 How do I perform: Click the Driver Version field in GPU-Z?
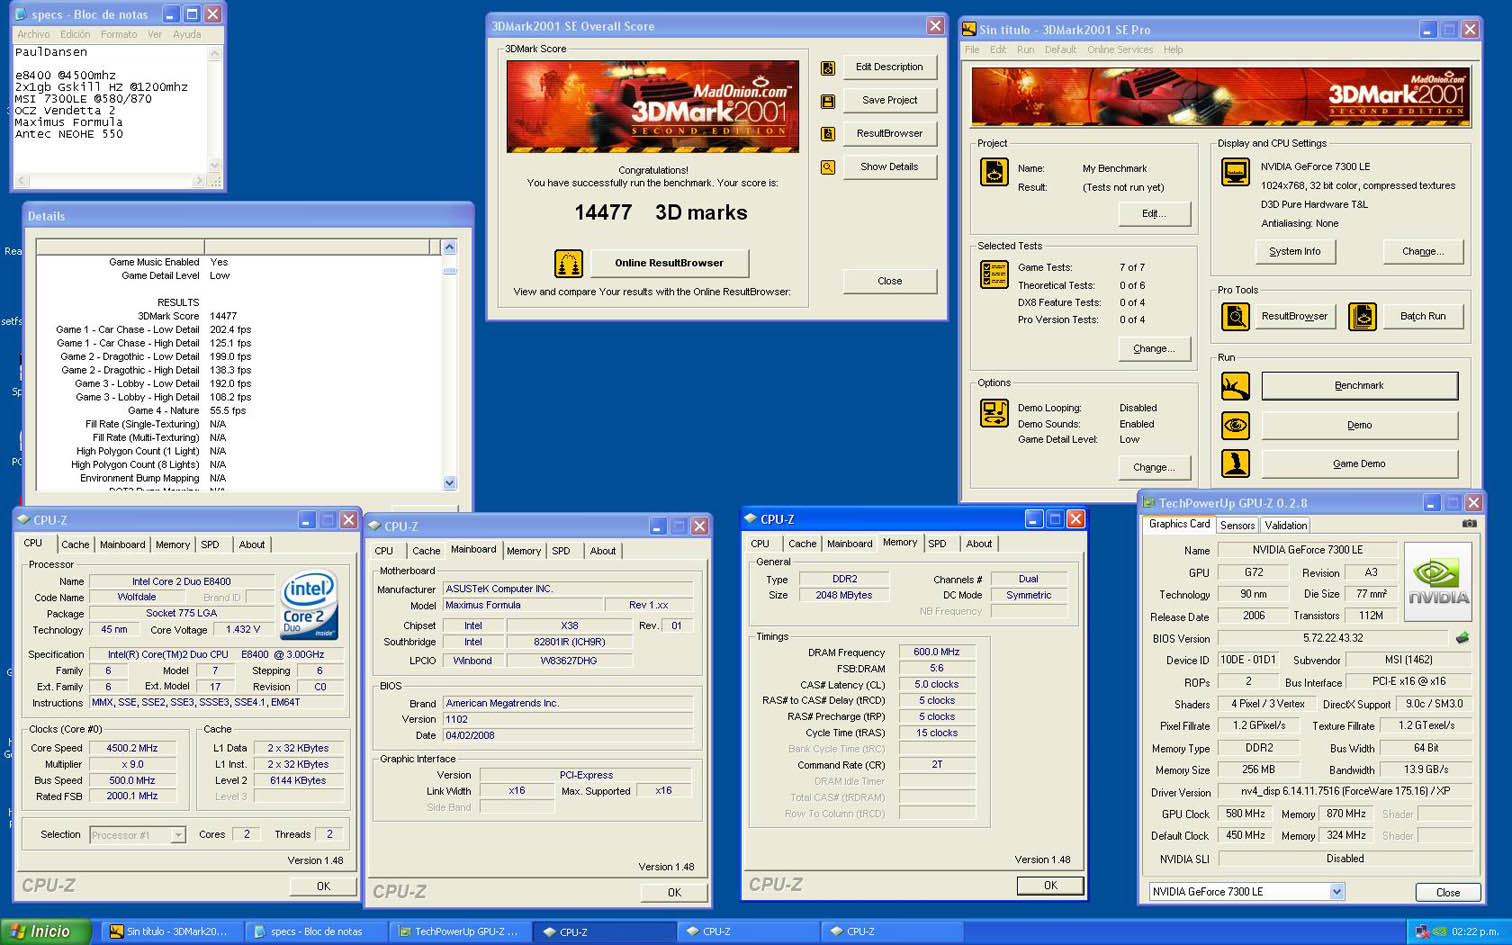[1345, 791]
